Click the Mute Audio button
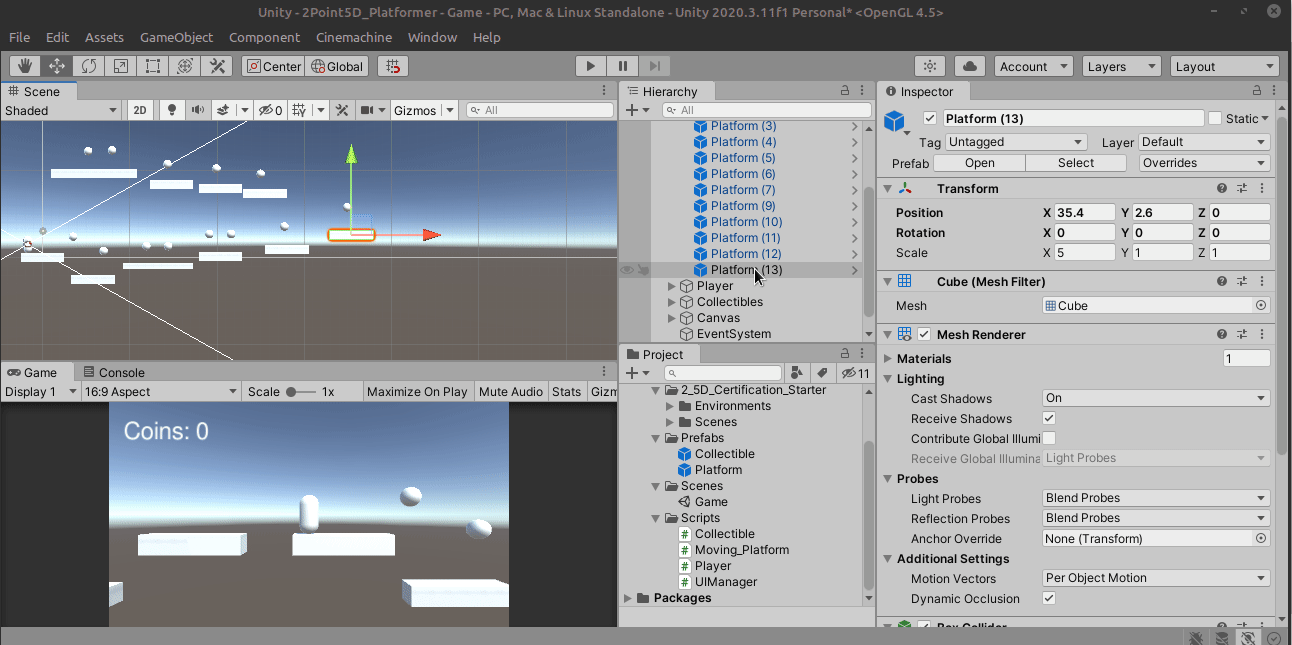 (x=511, y=391)
